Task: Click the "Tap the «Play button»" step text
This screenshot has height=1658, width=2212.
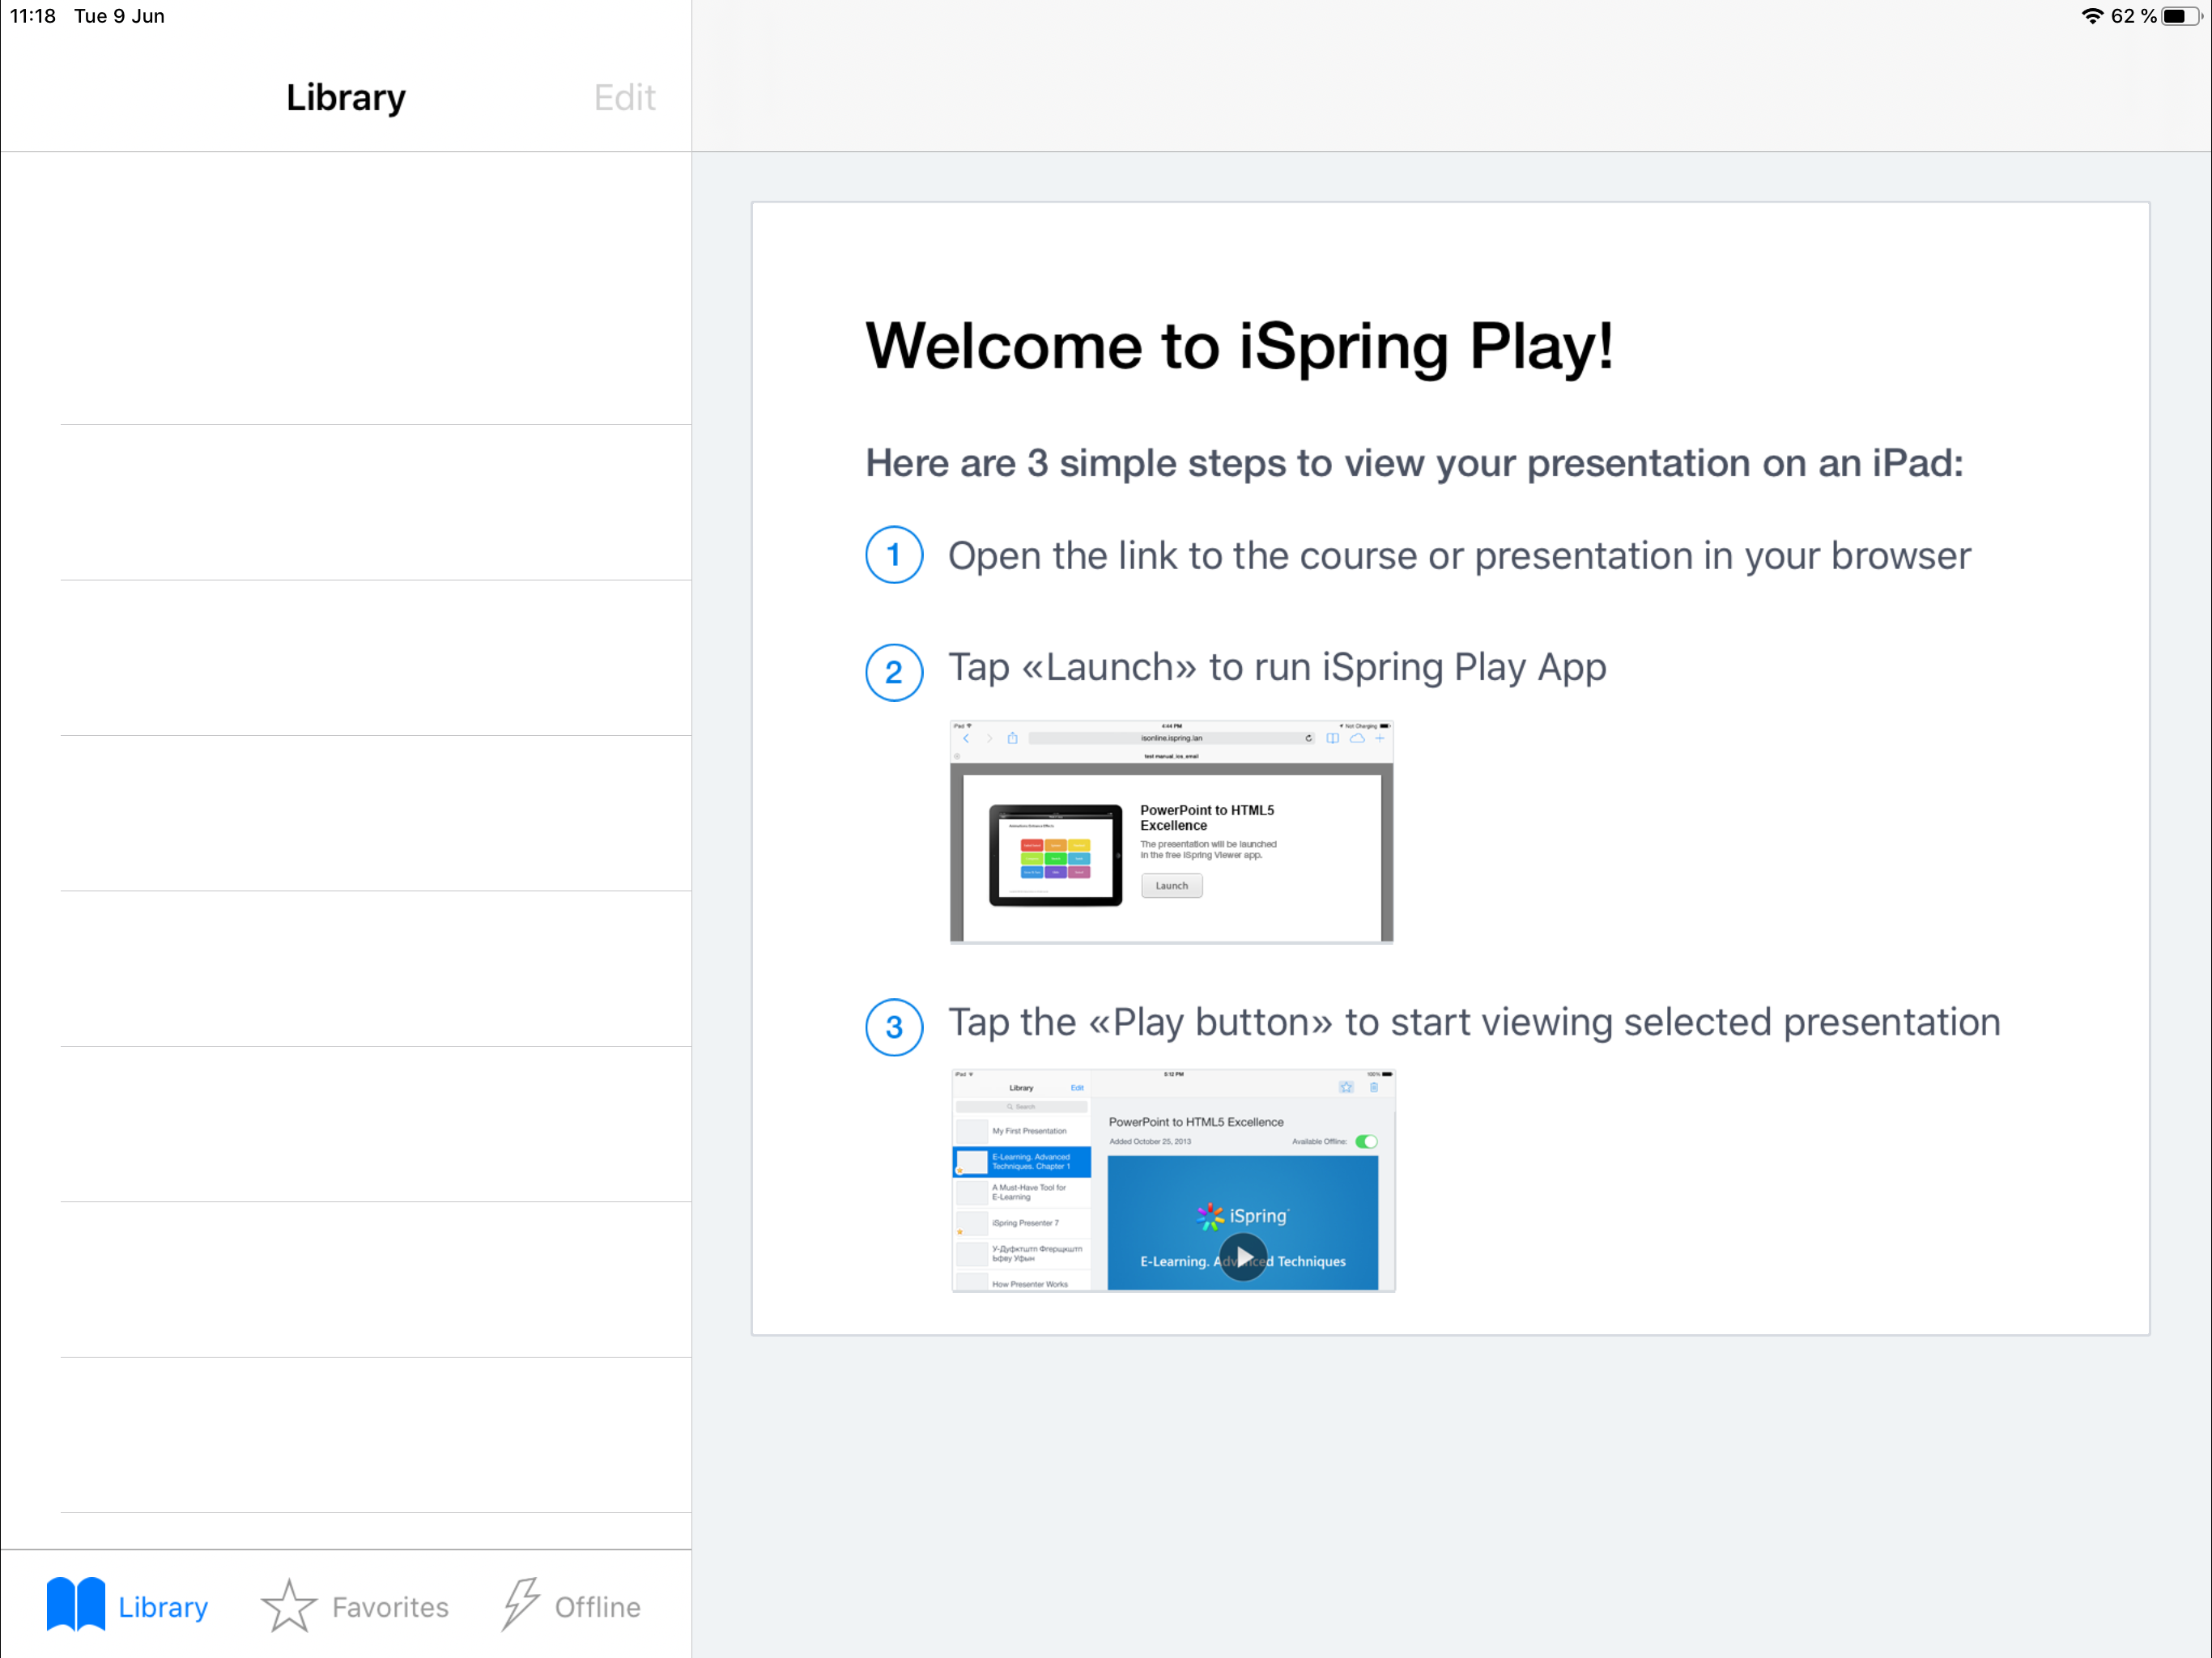Action: pos(1474,1023)
